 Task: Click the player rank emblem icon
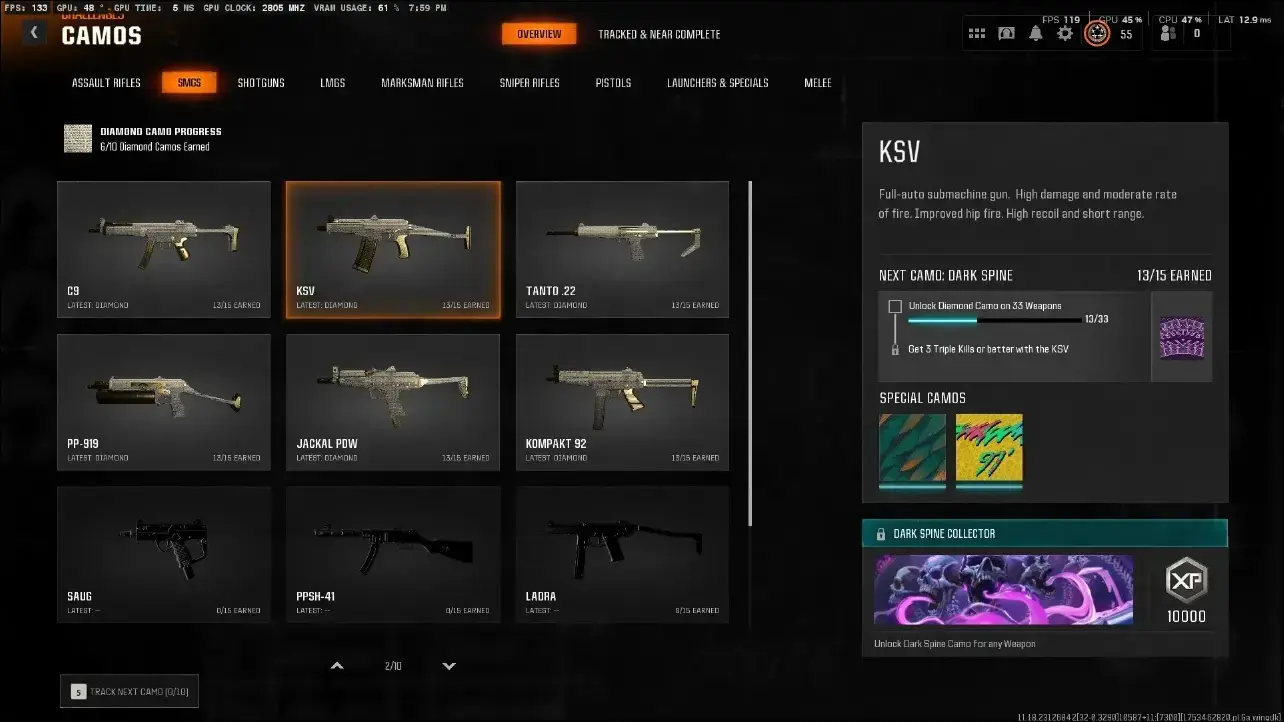[1097, 34]
